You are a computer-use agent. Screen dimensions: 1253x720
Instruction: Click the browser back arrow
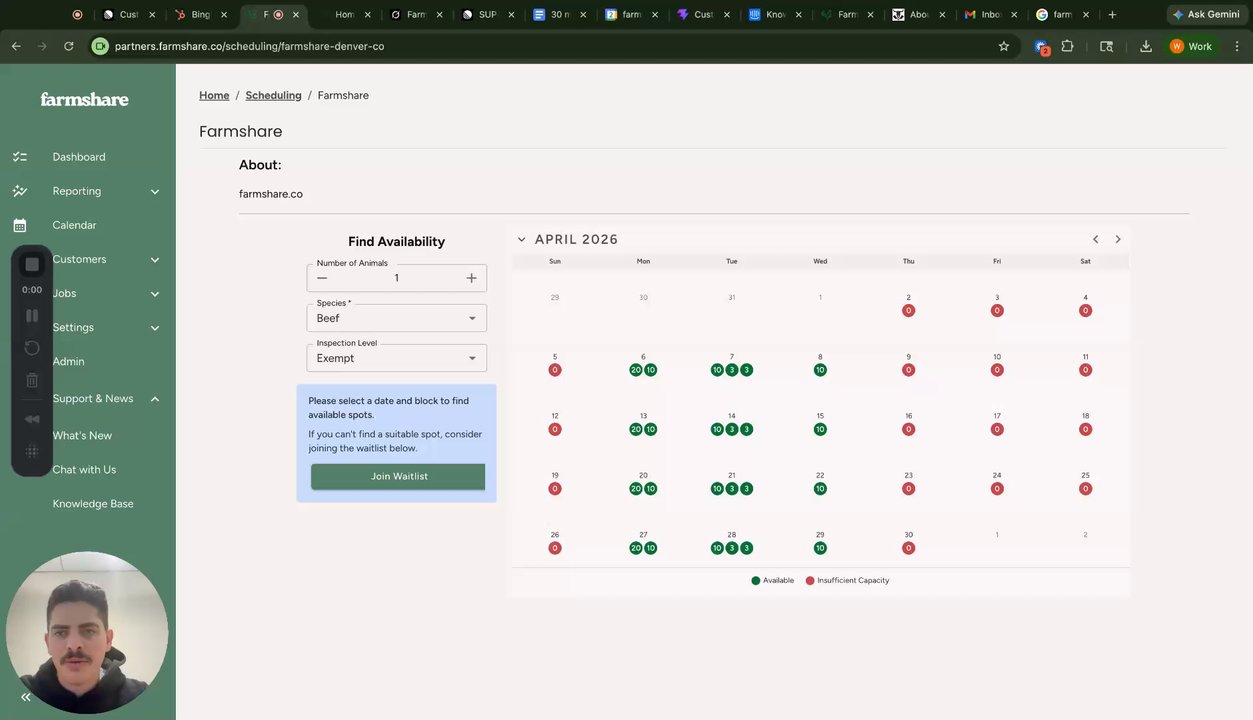16,46
